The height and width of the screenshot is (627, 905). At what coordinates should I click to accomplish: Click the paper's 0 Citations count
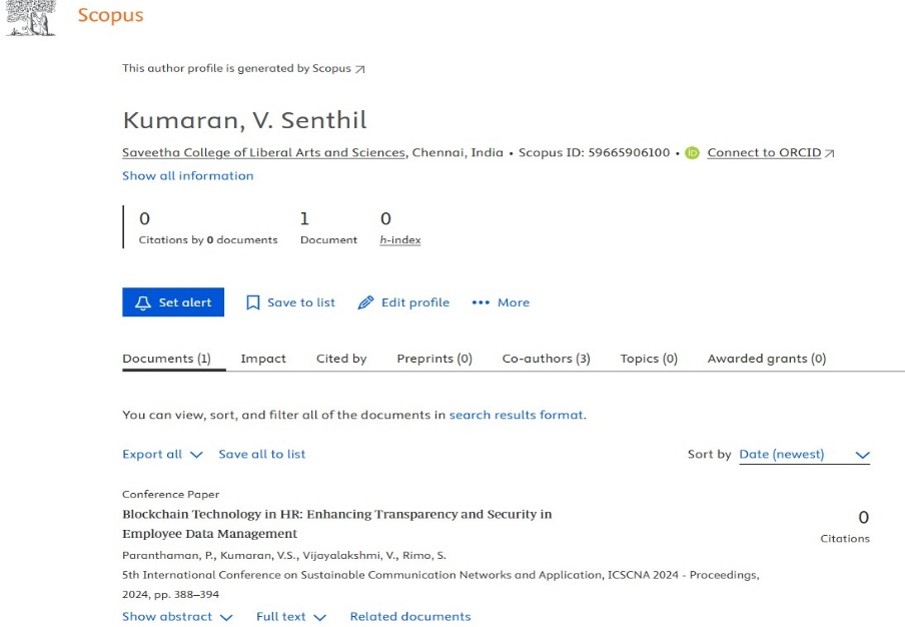click(845, 527)
